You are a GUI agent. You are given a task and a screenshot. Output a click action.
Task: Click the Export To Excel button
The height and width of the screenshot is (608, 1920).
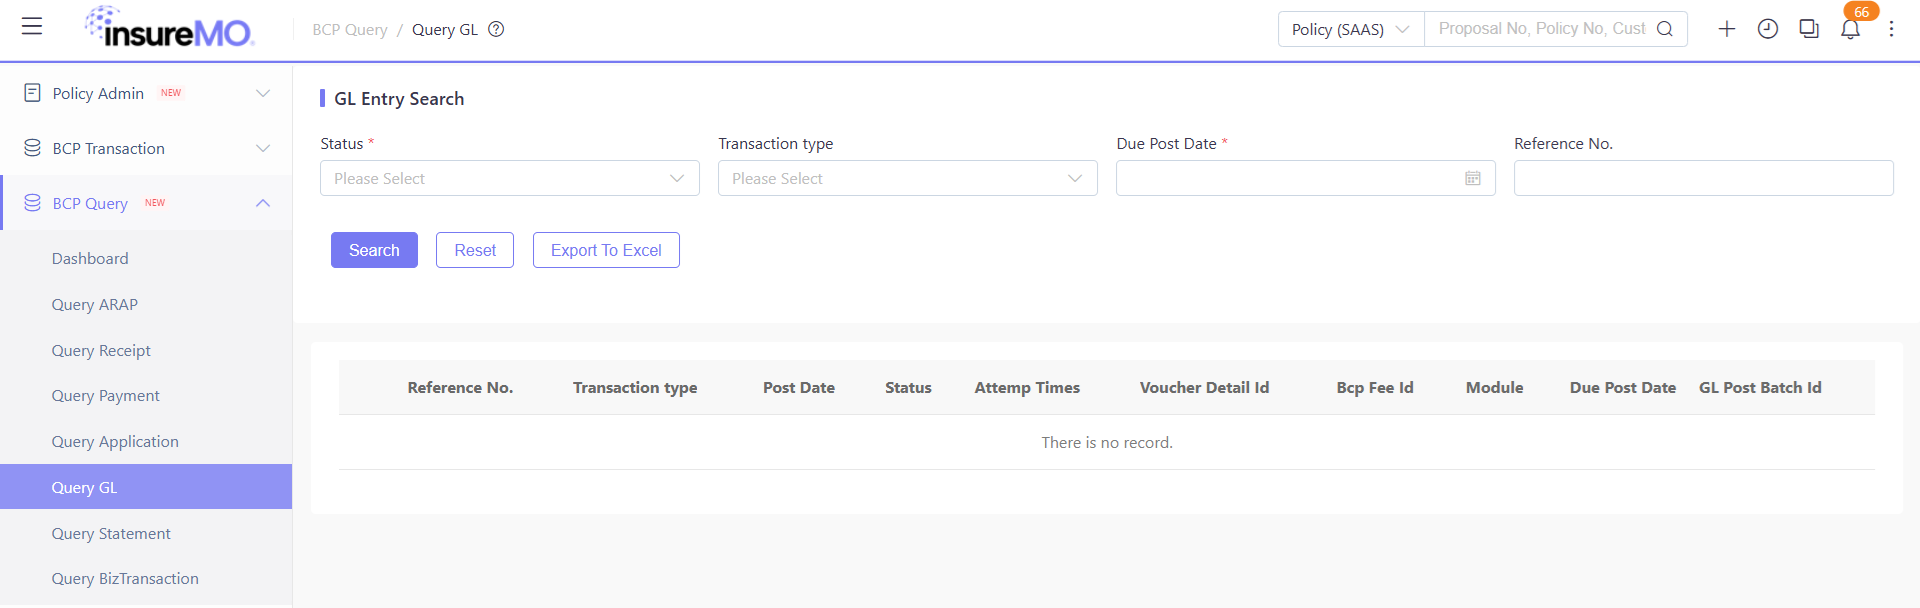pyautogui.click(x=606, y=250)
